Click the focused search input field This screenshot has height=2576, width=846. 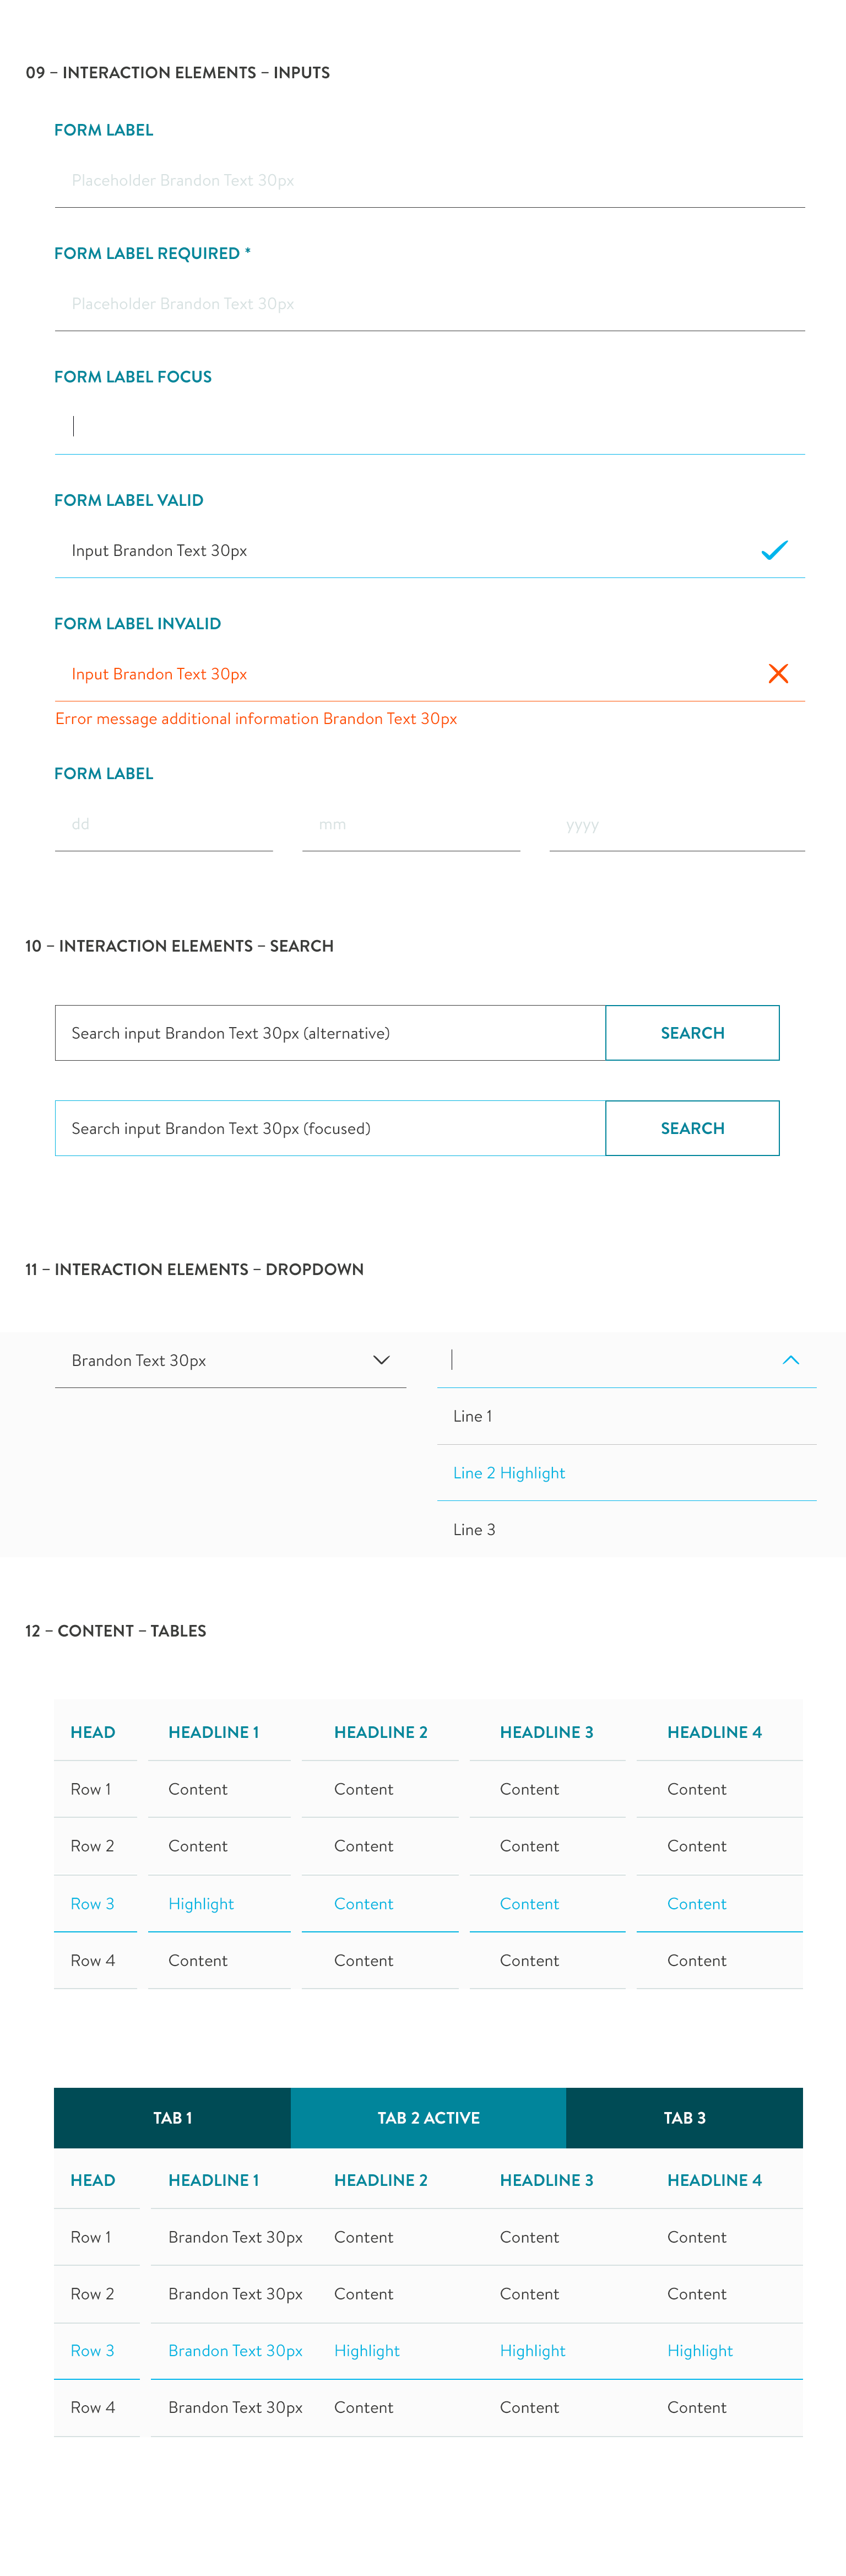point(330,1129)
